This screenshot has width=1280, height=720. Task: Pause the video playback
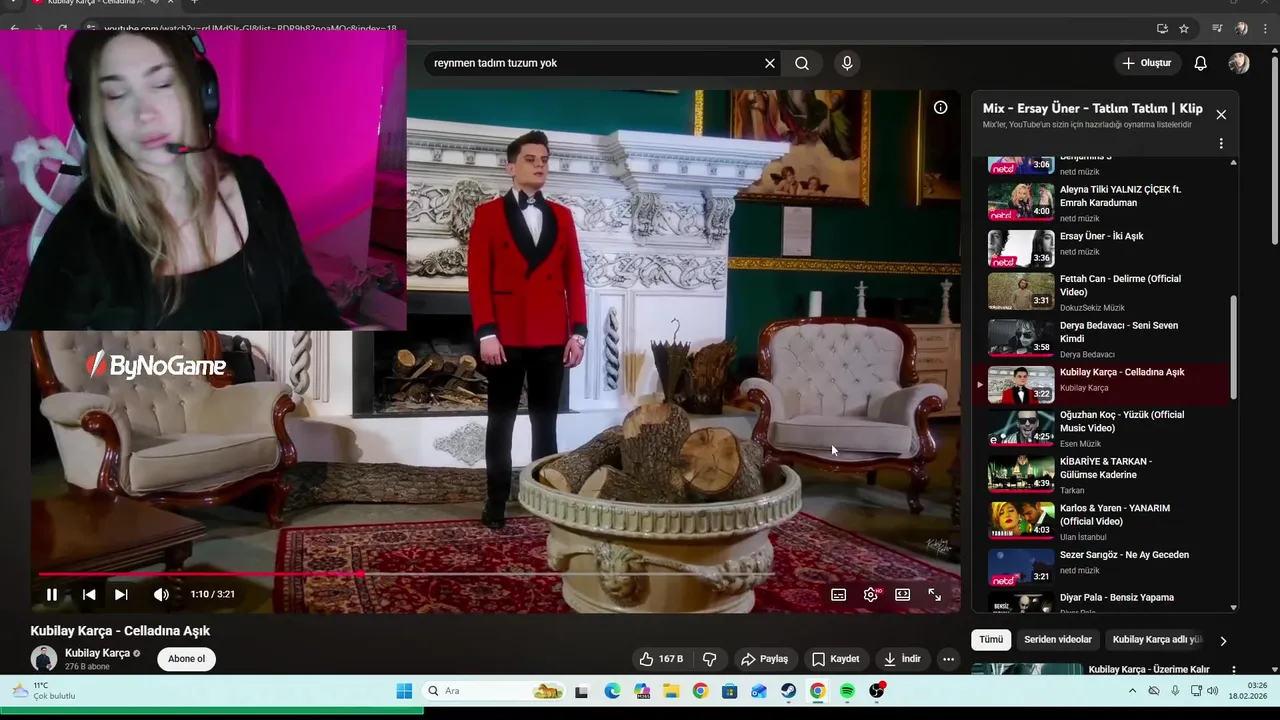[52, 594]
